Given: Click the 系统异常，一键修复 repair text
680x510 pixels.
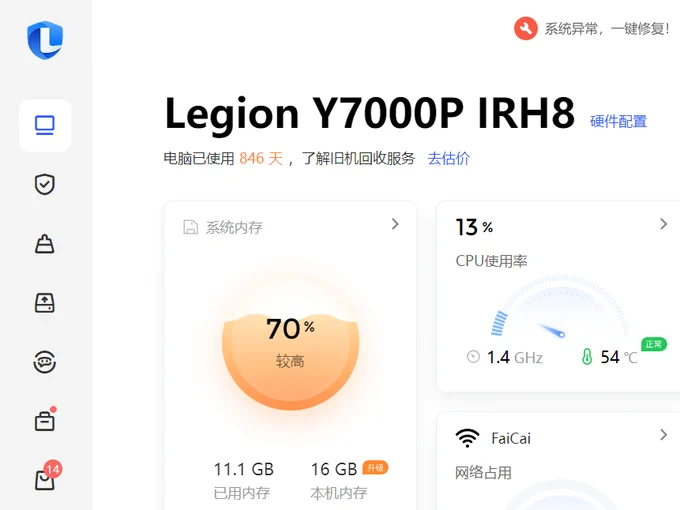Looking at the screenshot, I should (607, 29).
